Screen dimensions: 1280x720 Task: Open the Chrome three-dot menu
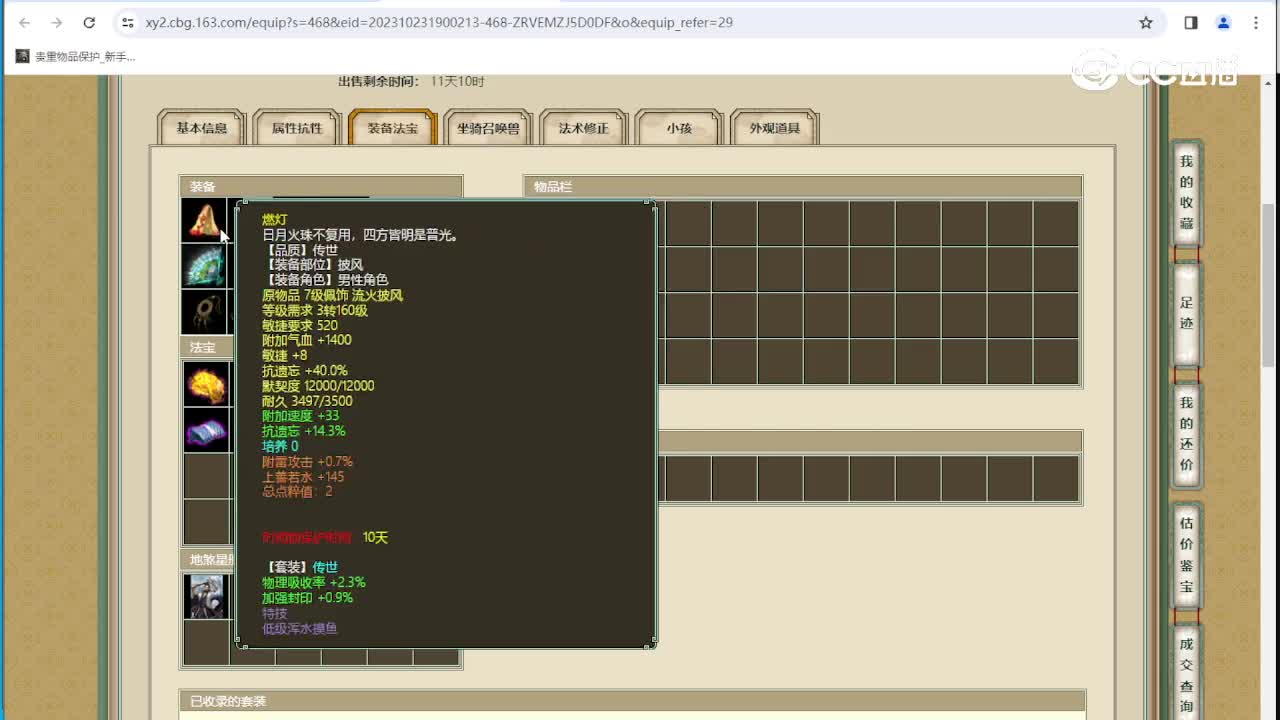point(1256,22)
